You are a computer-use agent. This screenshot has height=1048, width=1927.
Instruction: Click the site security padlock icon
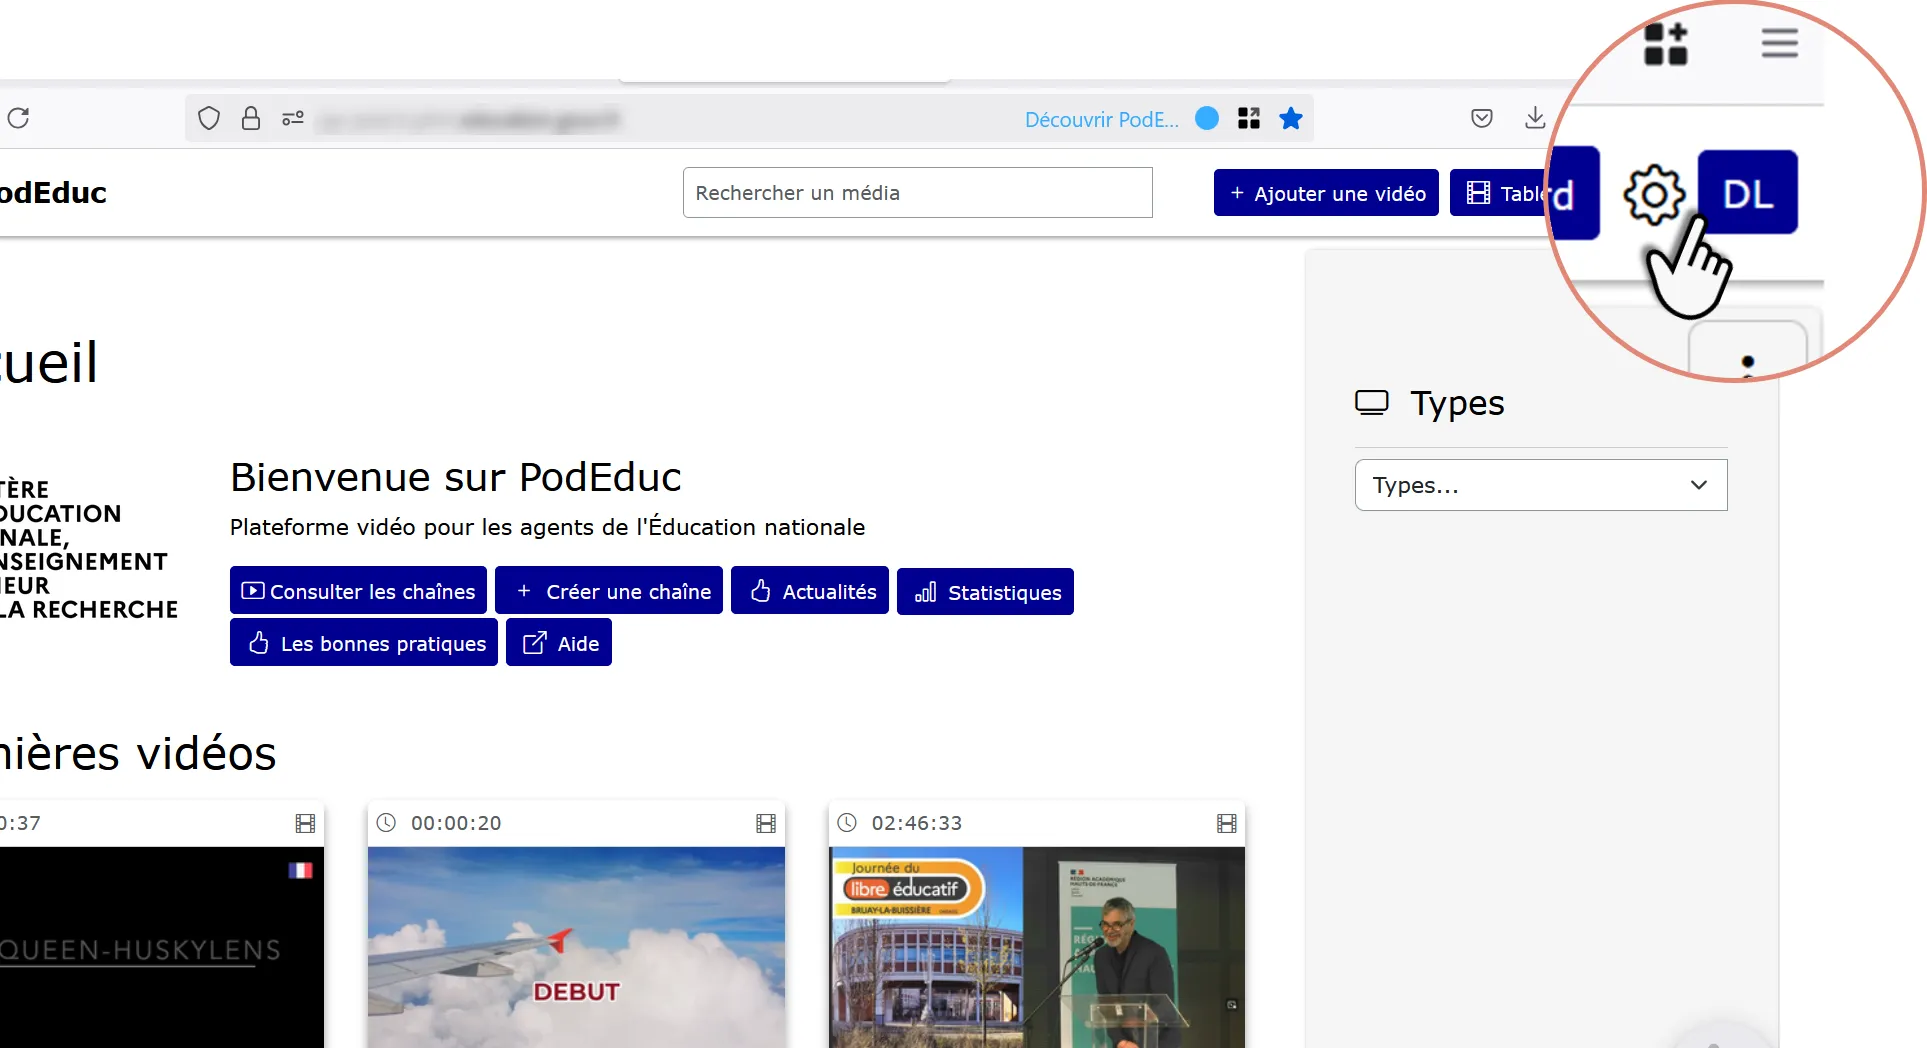(x=251, y=119)
